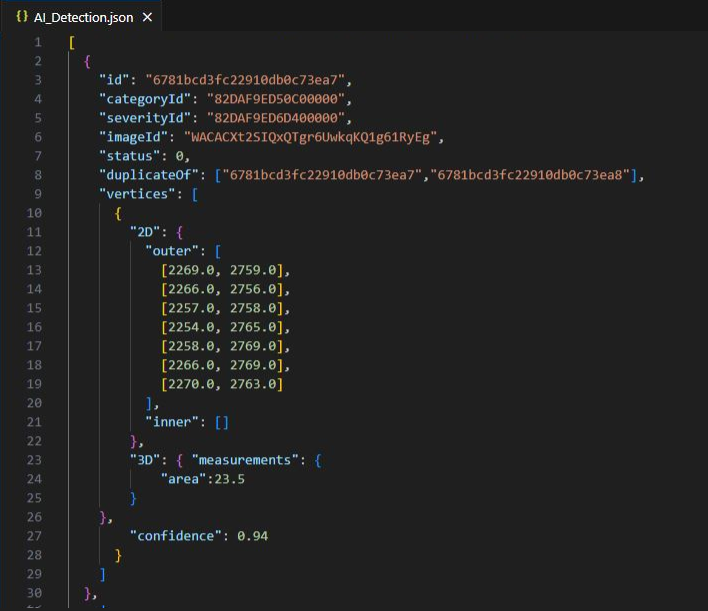Click the opening bracket on line 1
708x611 pixels.
click(72, 42)
